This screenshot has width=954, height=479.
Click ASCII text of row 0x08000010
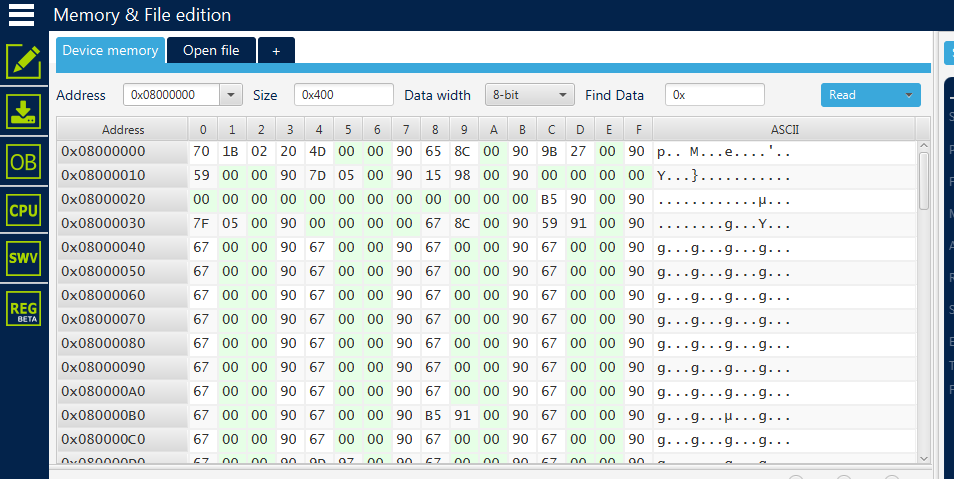point(724,177)
